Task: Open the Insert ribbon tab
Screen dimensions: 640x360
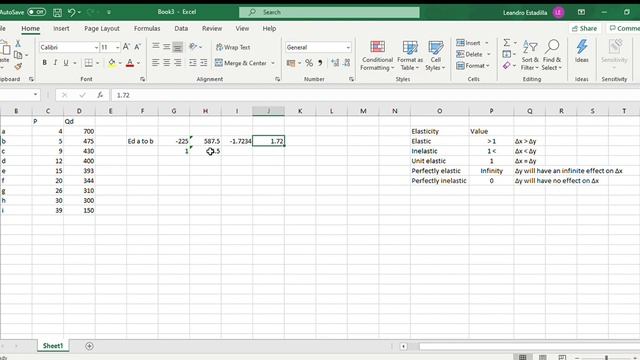Action: pos(61,29)
